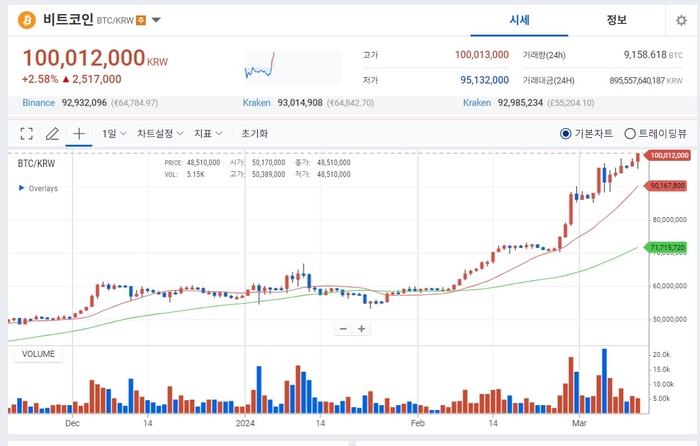Zoom in chart with plus button
Viewport: 700px width, 446px height.
click(362, 329)
